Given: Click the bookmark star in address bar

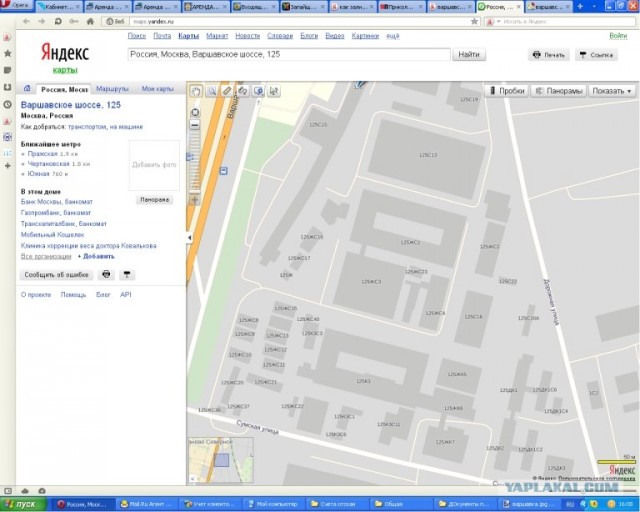Looking at the screenshot, I should point(474,21).
